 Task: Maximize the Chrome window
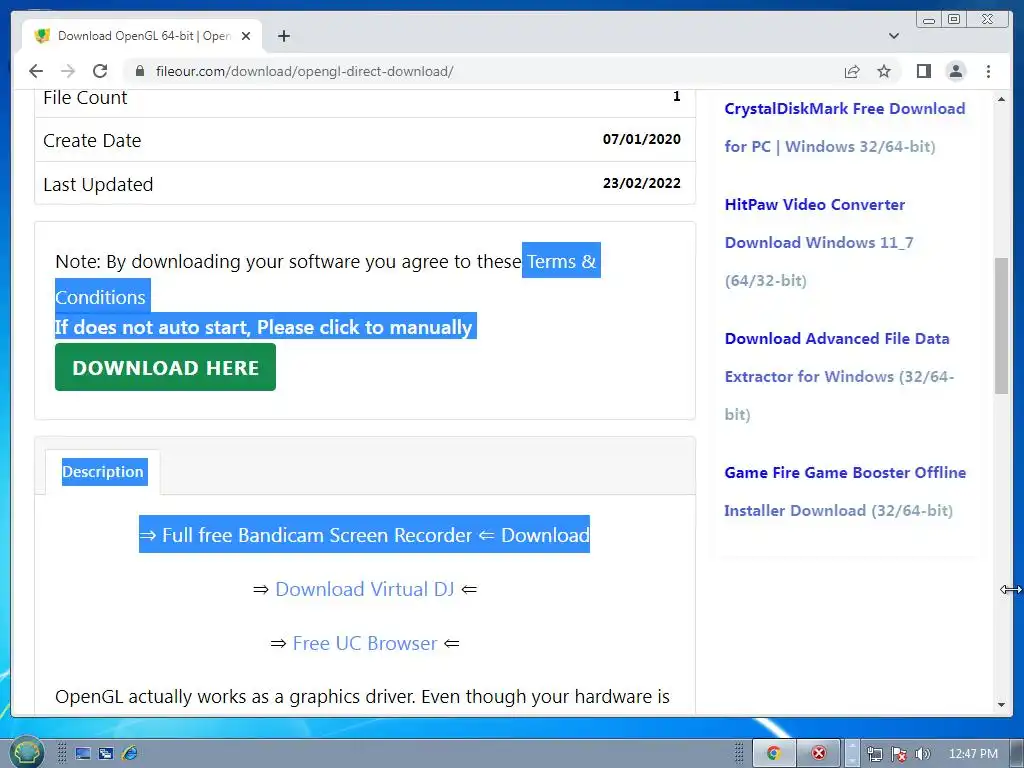click(953, 20)
